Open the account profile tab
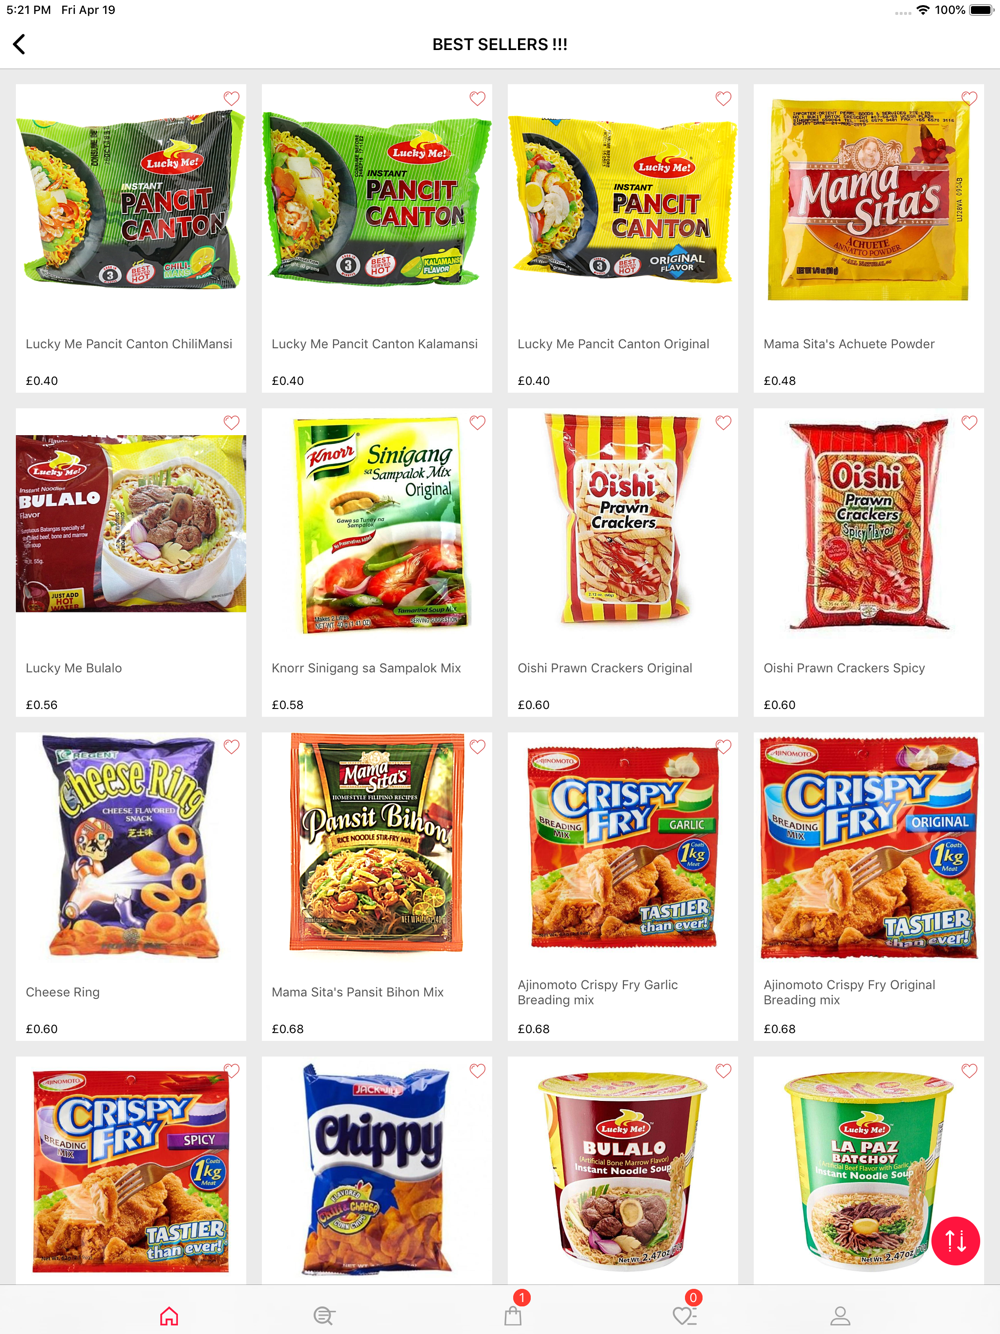The height and width of the screenshot is (1334, 1000). coord(840,1316)
